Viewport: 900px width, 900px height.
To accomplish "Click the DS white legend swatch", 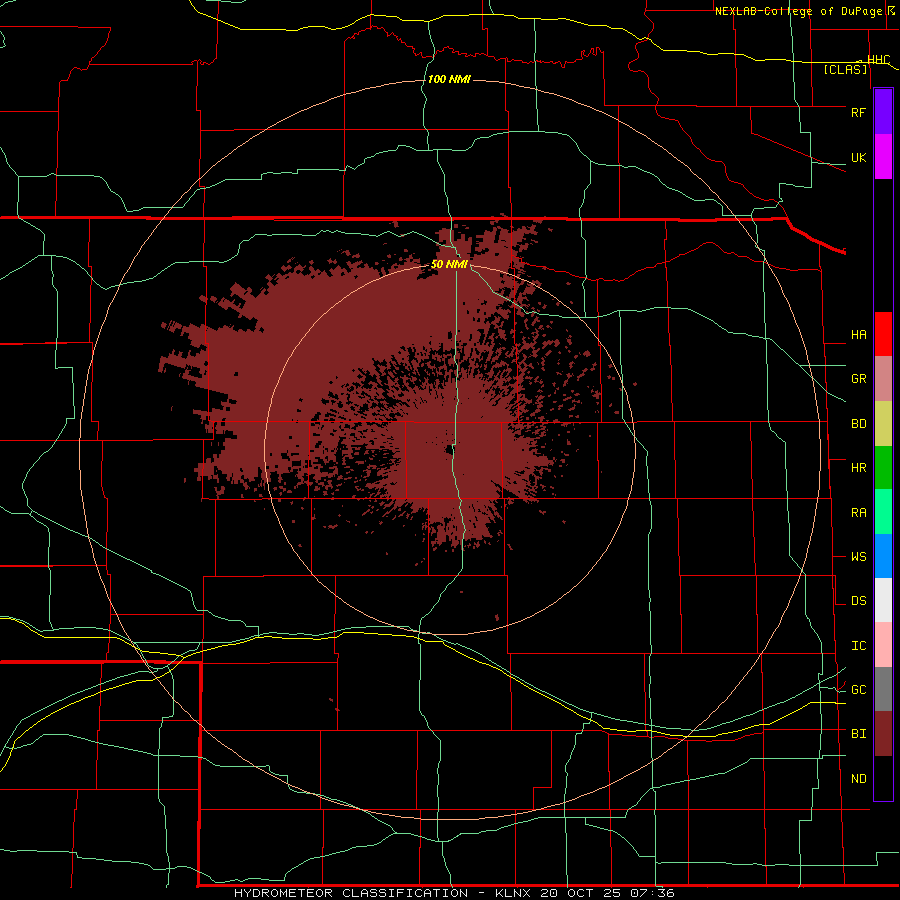I will coord(883,600).
